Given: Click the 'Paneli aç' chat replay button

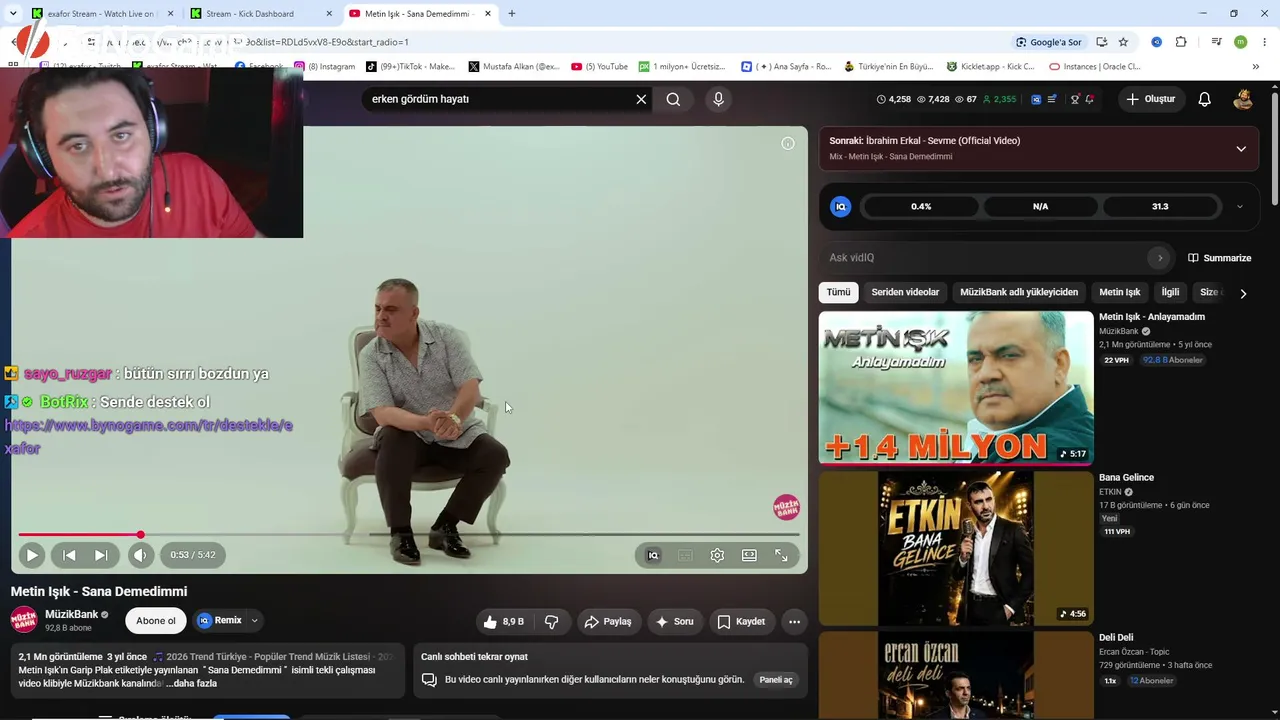Looking at the screenshot, I should [x=776, y=680].
